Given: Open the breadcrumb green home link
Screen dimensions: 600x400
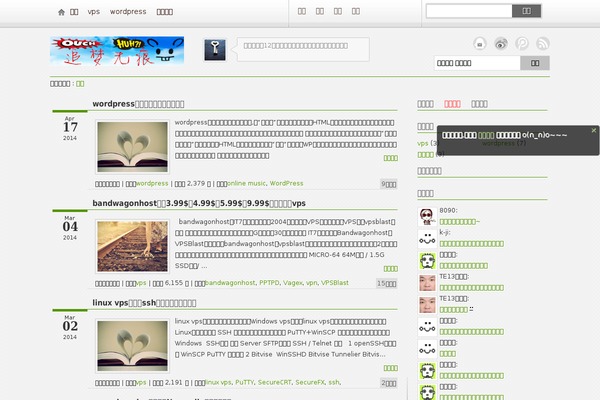Looking at the screenshot, I should [x=80, y=84].
